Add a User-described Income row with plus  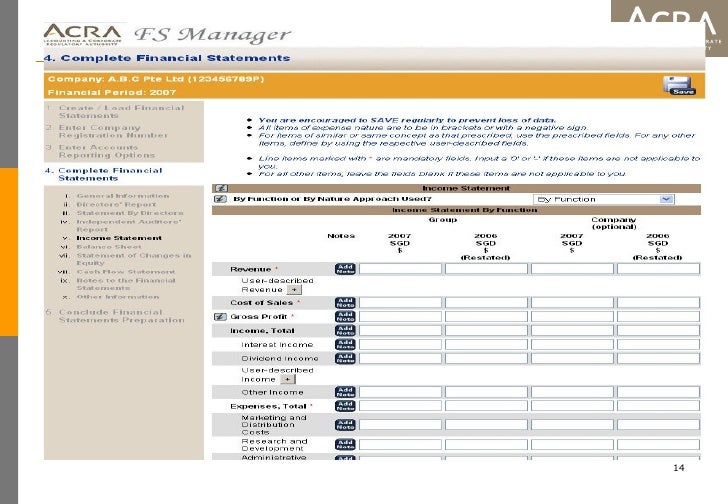click(x=288, y=379)
